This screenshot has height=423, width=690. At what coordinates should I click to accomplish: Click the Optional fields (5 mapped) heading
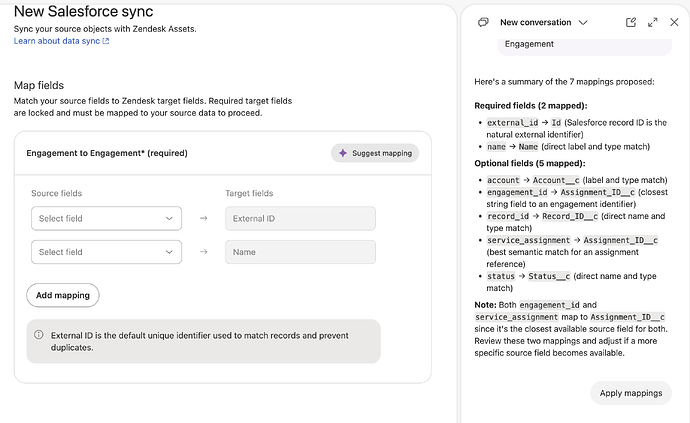[x=530, y=163]
